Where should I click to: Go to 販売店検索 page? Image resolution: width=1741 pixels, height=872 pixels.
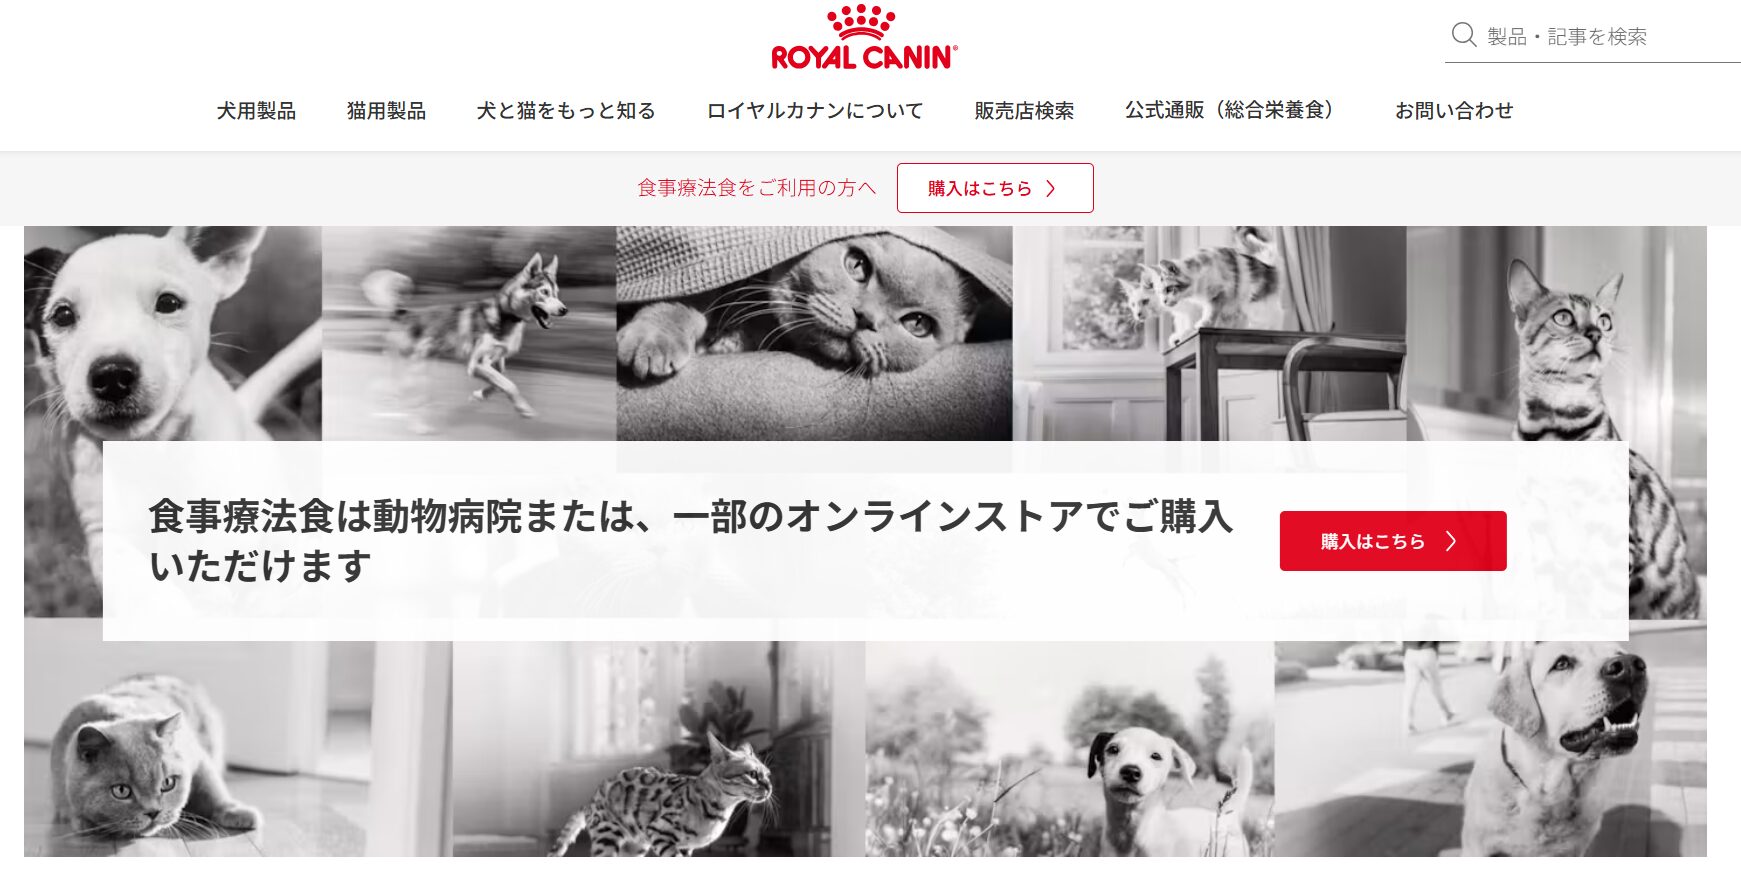(x=1024, y=111)
